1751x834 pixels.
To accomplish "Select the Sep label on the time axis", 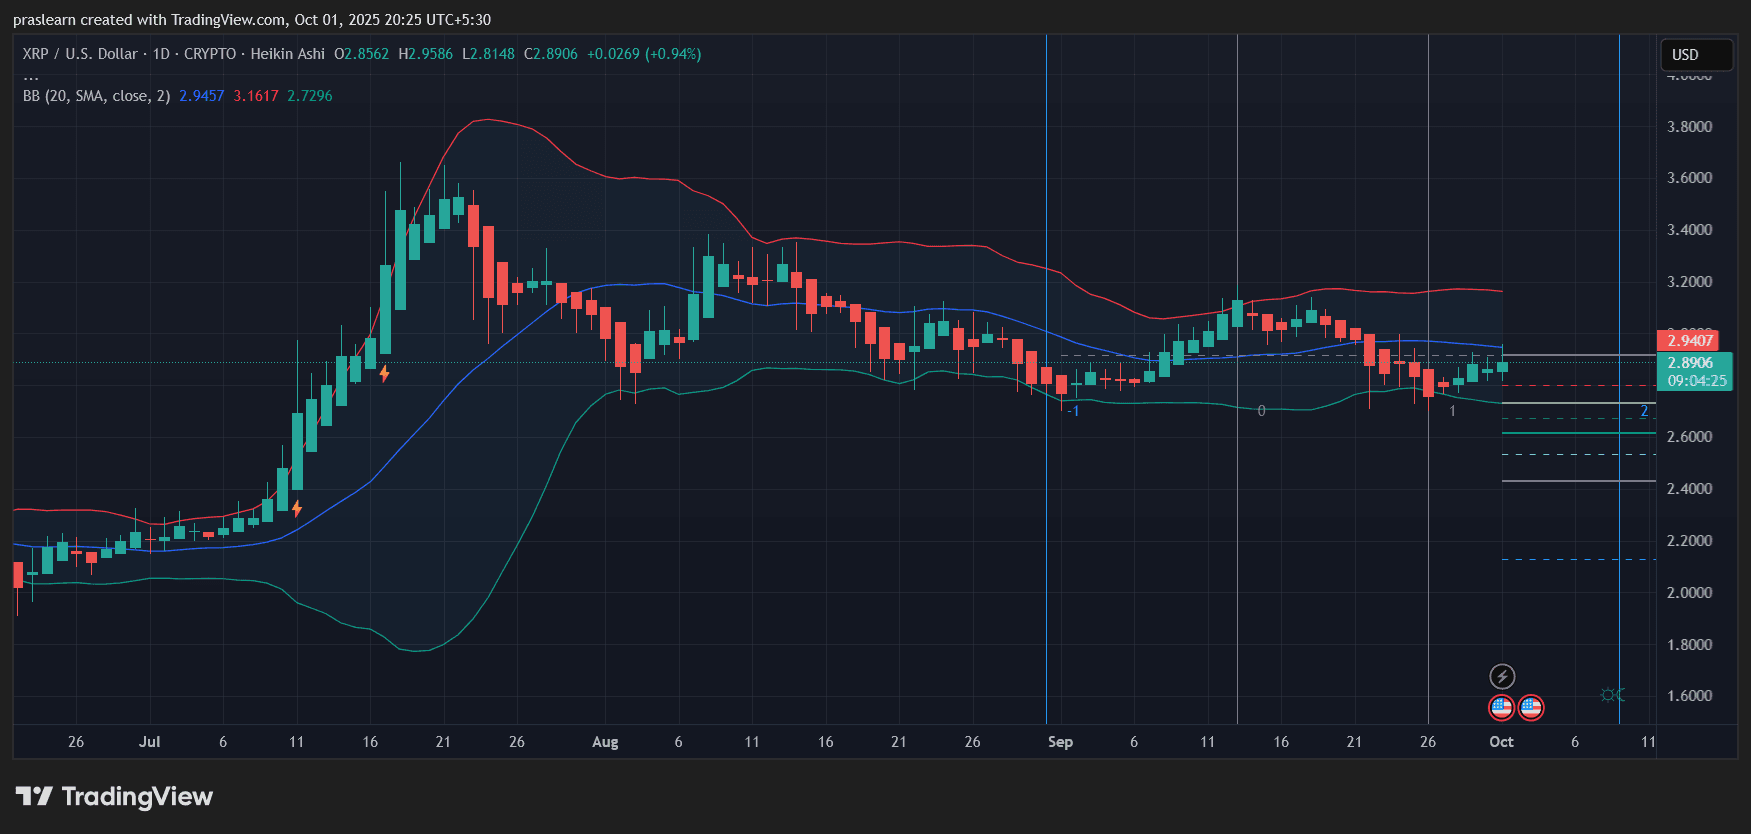I will tap(1060, 742).
